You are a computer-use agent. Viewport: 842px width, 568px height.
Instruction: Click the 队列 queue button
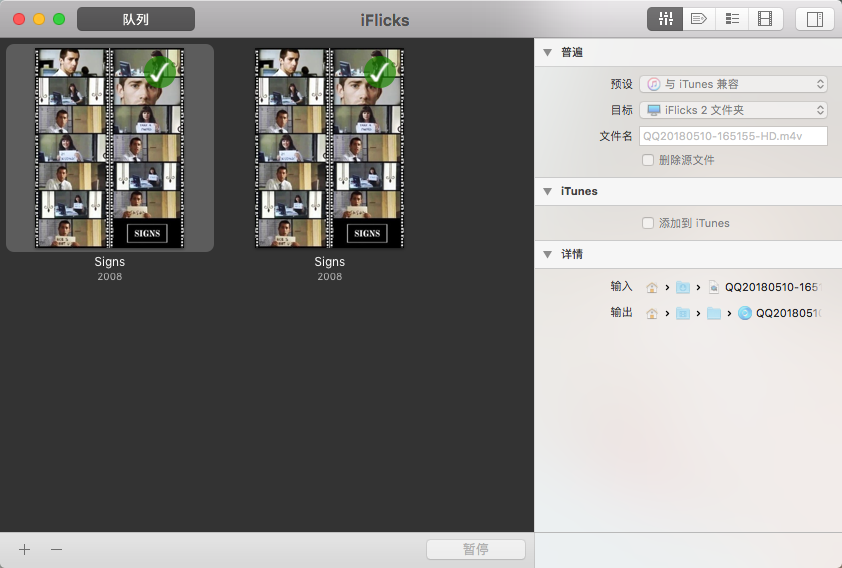pos(136,19)
